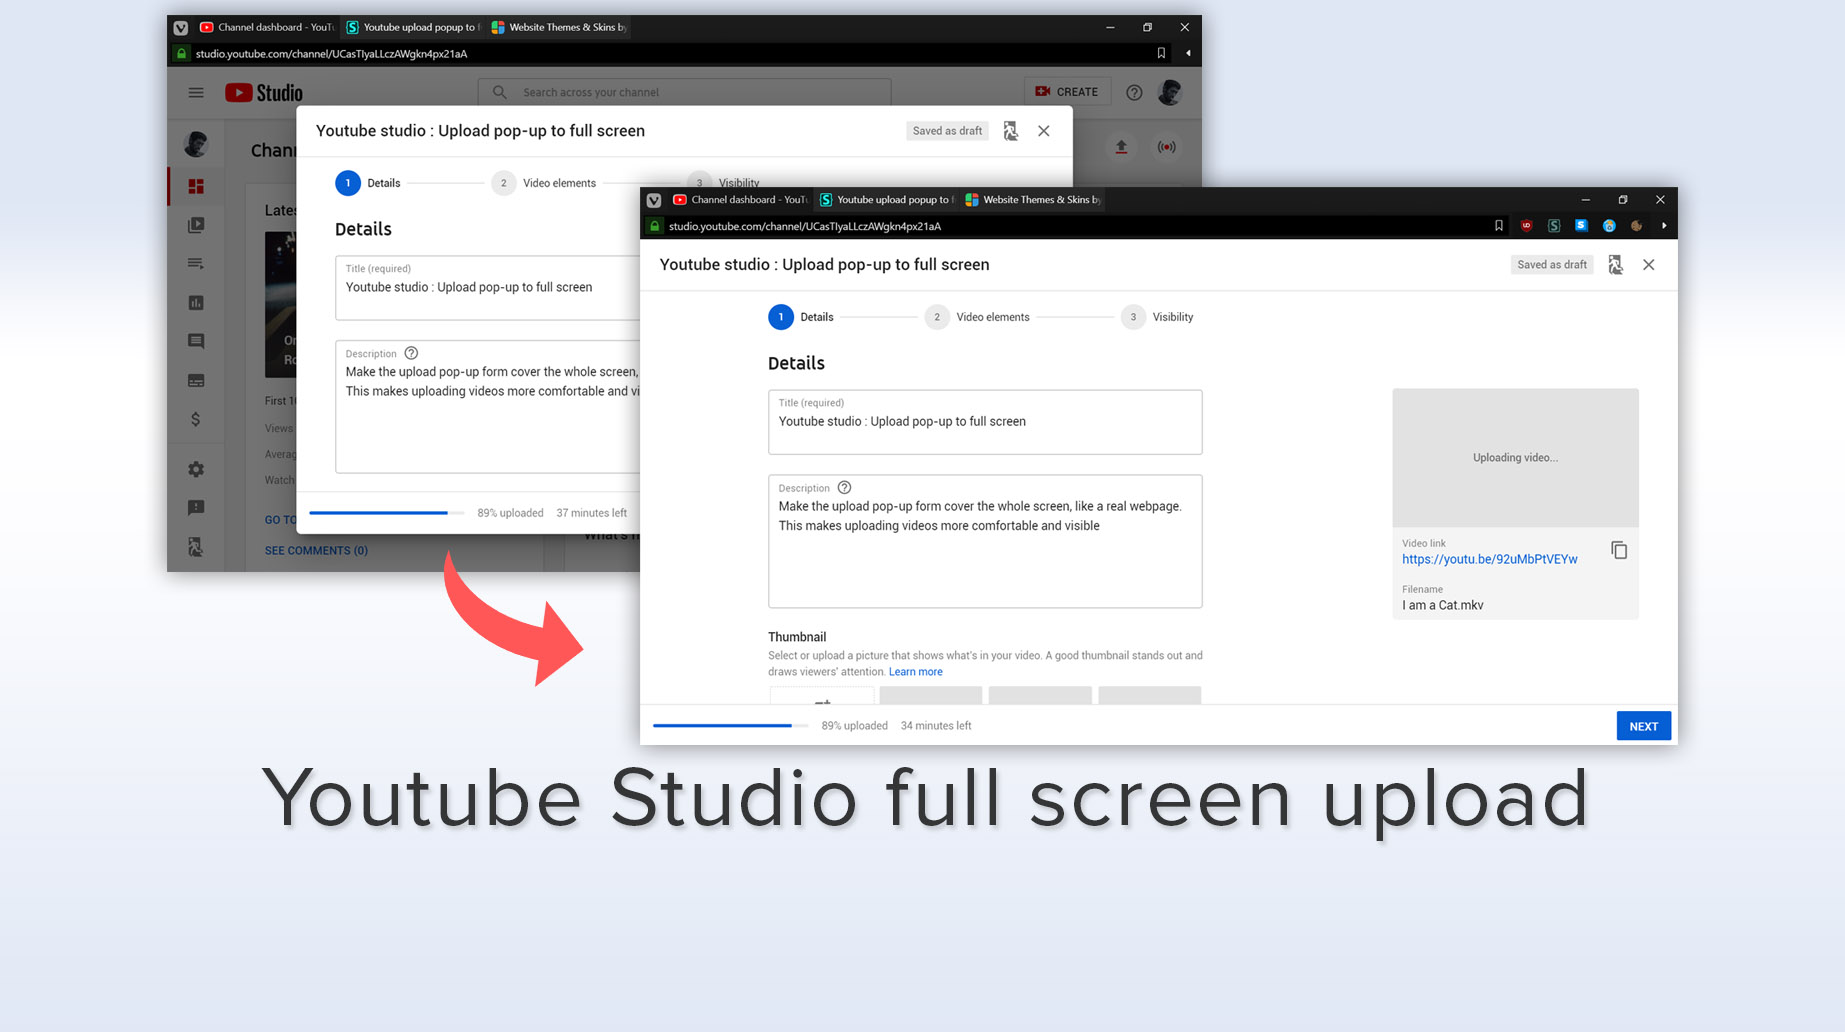
Task: Click the NEXT button
Action: (x=1643, y=726)
